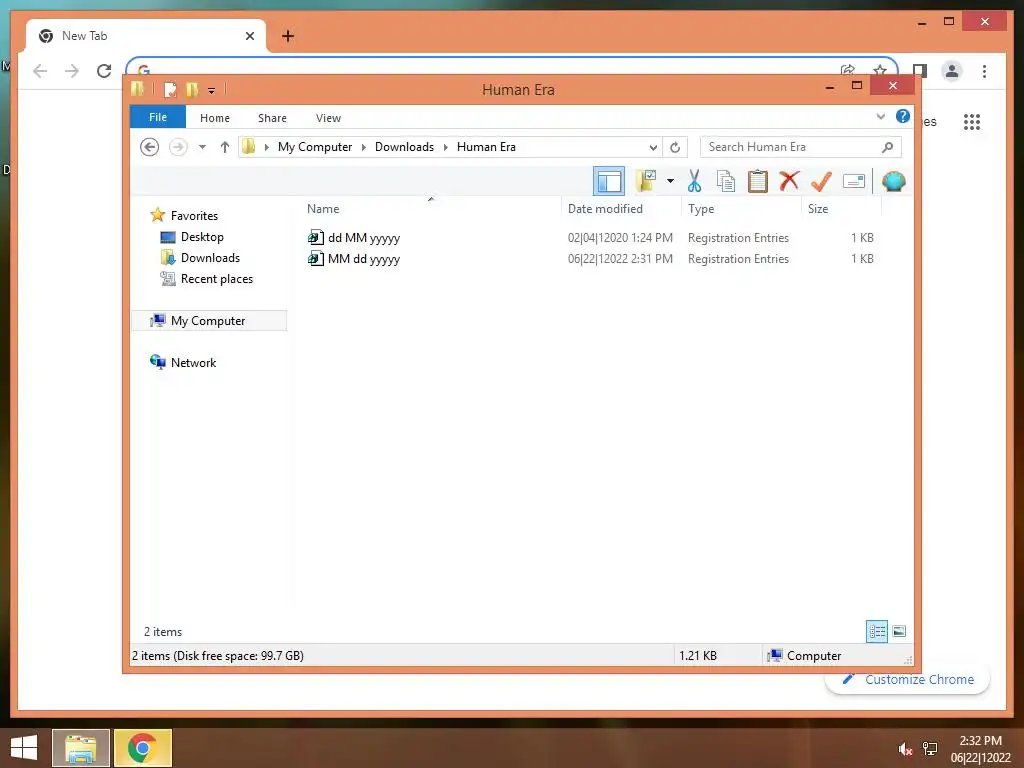The image size is (1024, 768).
Task: Click the date 06|22|12022 2:31 PM
Action: [620, 259]
